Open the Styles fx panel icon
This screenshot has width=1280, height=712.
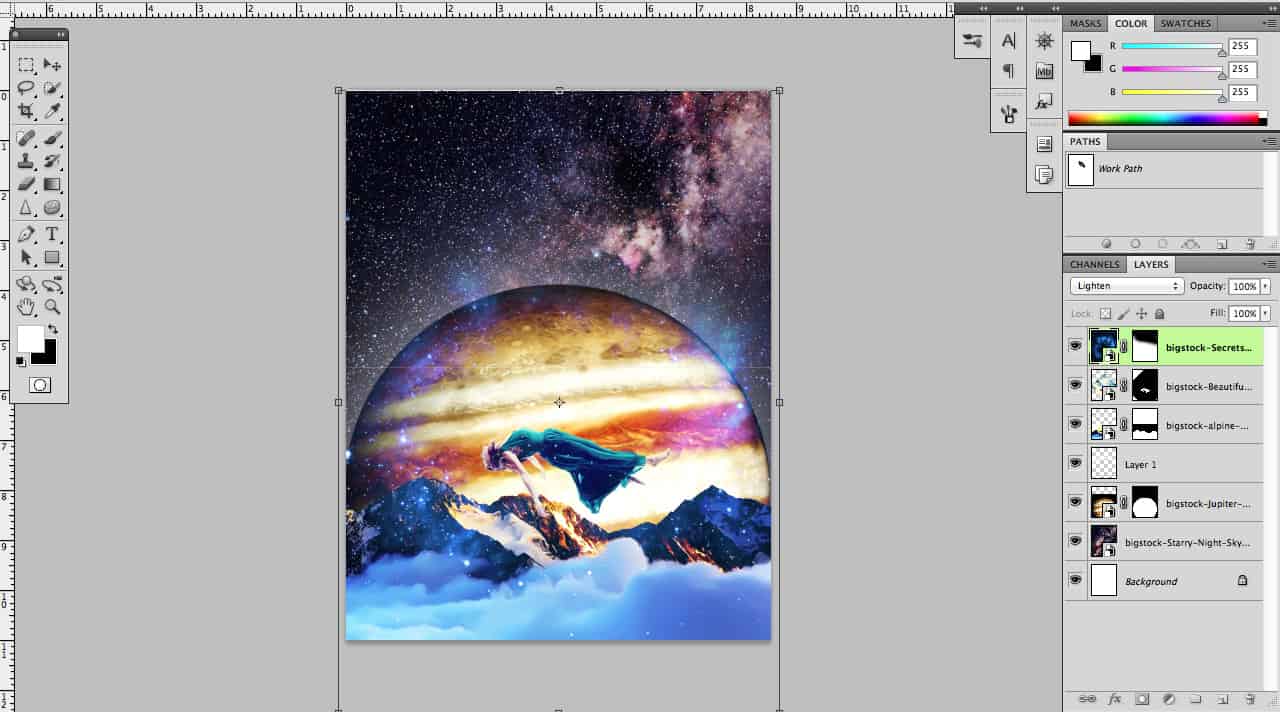point(1044,102)
